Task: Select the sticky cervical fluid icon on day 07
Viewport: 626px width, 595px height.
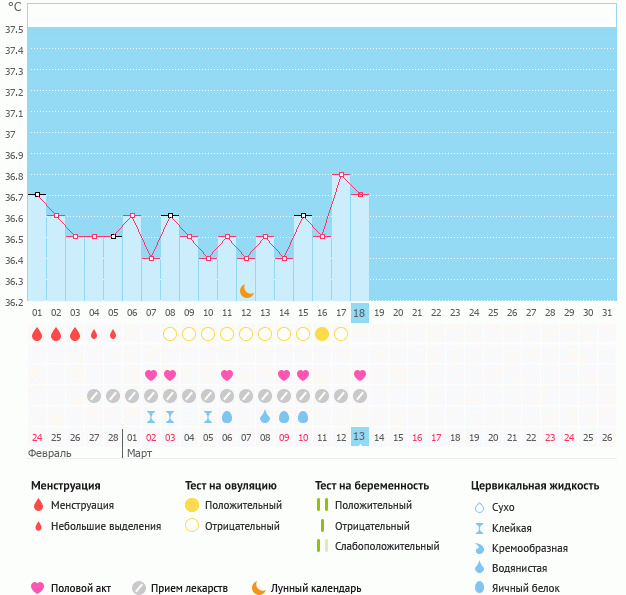Action: coord(151,417)
